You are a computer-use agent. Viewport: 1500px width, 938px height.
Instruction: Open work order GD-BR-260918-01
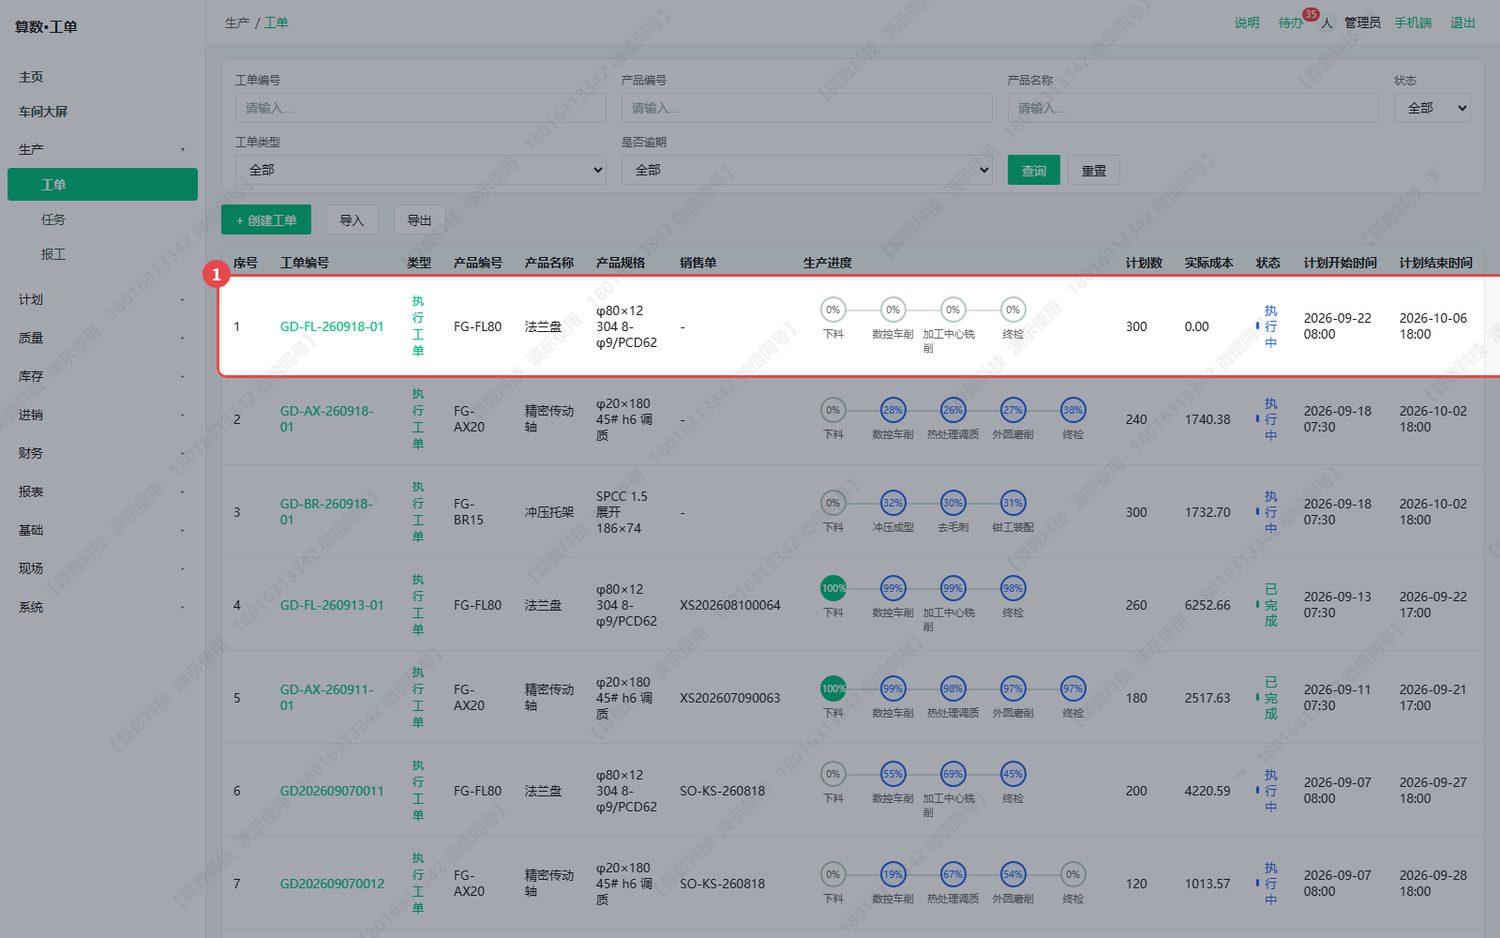pos(327,512)
